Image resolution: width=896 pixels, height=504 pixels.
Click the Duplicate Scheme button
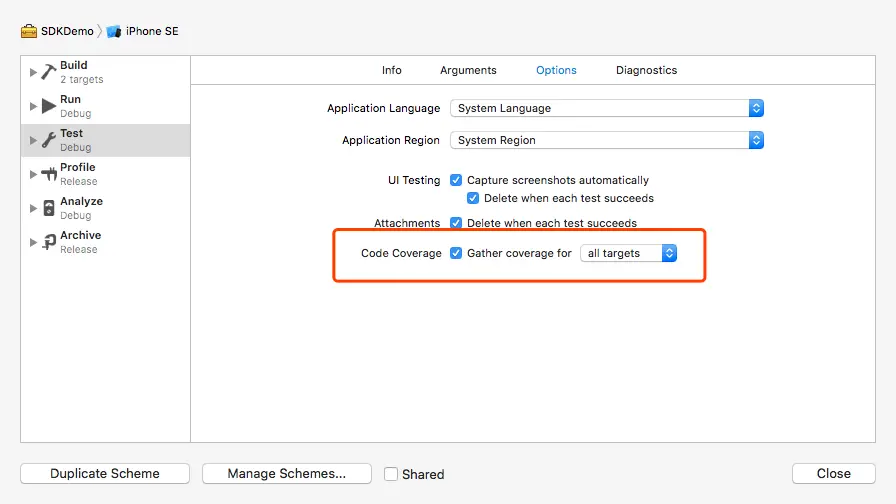point(105,474)
